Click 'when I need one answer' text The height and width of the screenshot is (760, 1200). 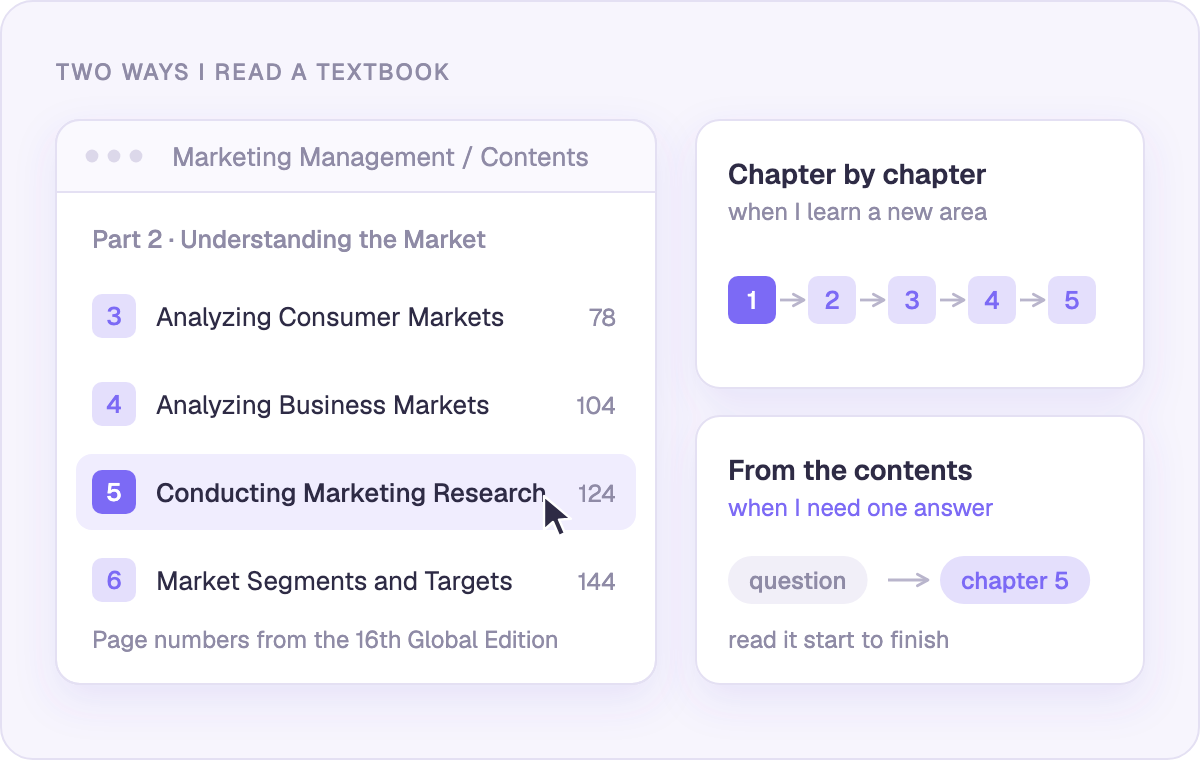pos(860,508)
